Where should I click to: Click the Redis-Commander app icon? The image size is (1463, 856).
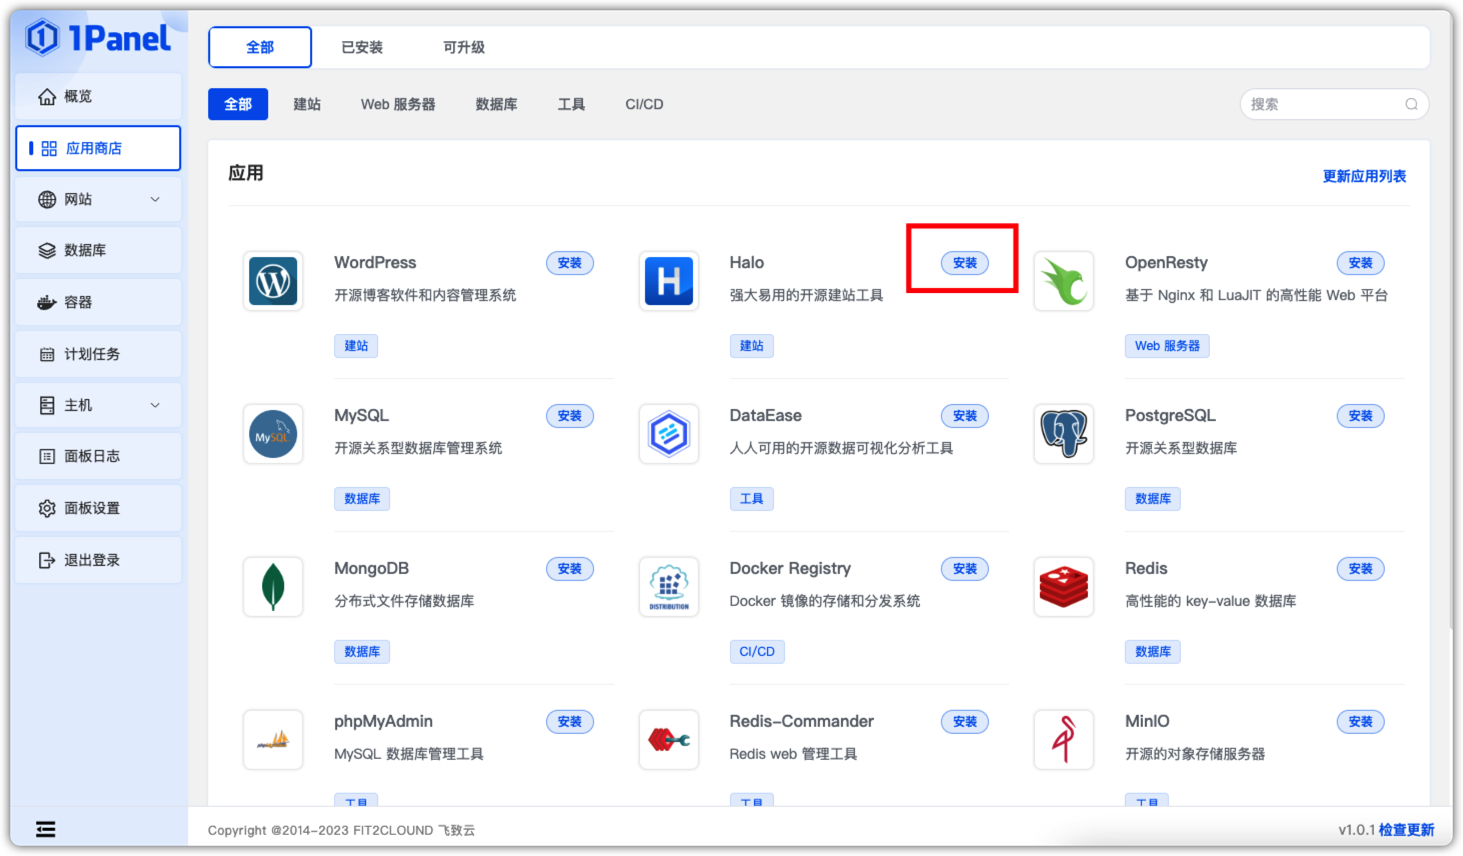click(x=669, y=740)
